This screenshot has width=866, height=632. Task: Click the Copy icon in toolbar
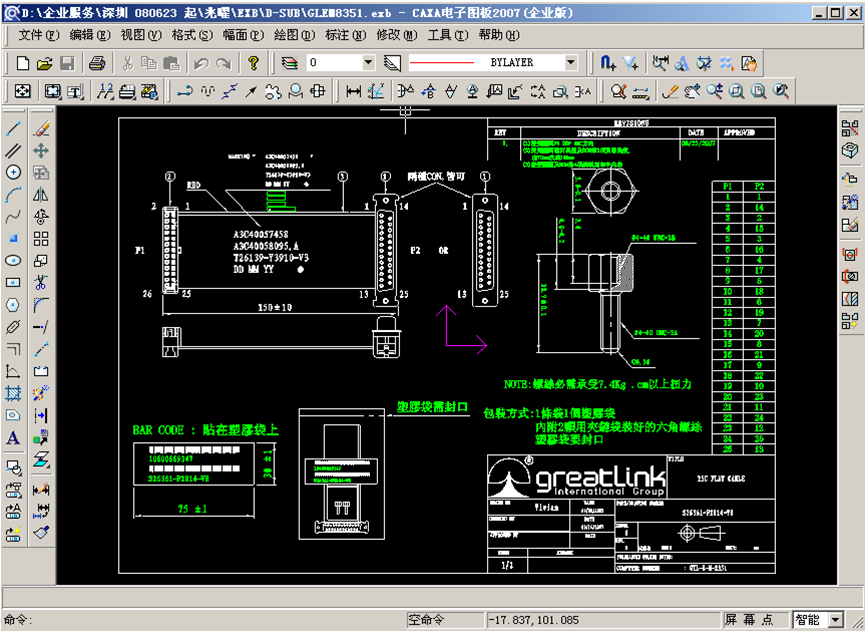[x=149, y=64]
